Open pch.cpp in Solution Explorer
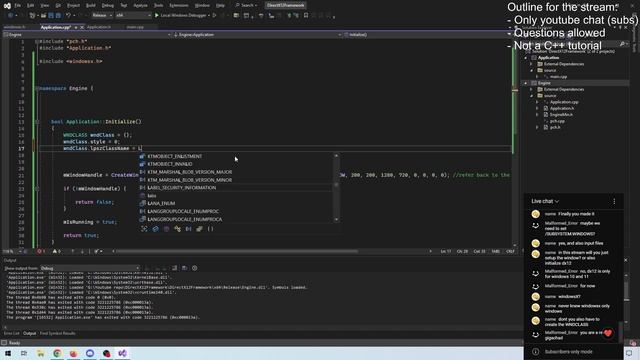 pos(557,121)
